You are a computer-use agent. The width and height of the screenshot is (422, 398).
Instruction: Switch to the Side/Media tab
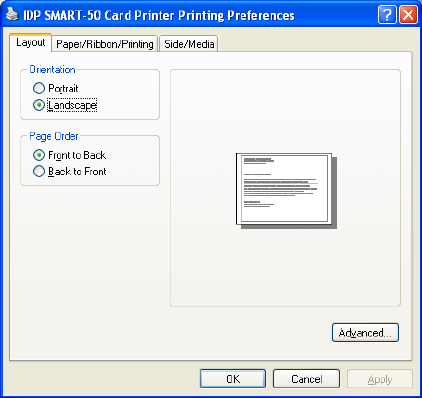[x=189, y=44]
